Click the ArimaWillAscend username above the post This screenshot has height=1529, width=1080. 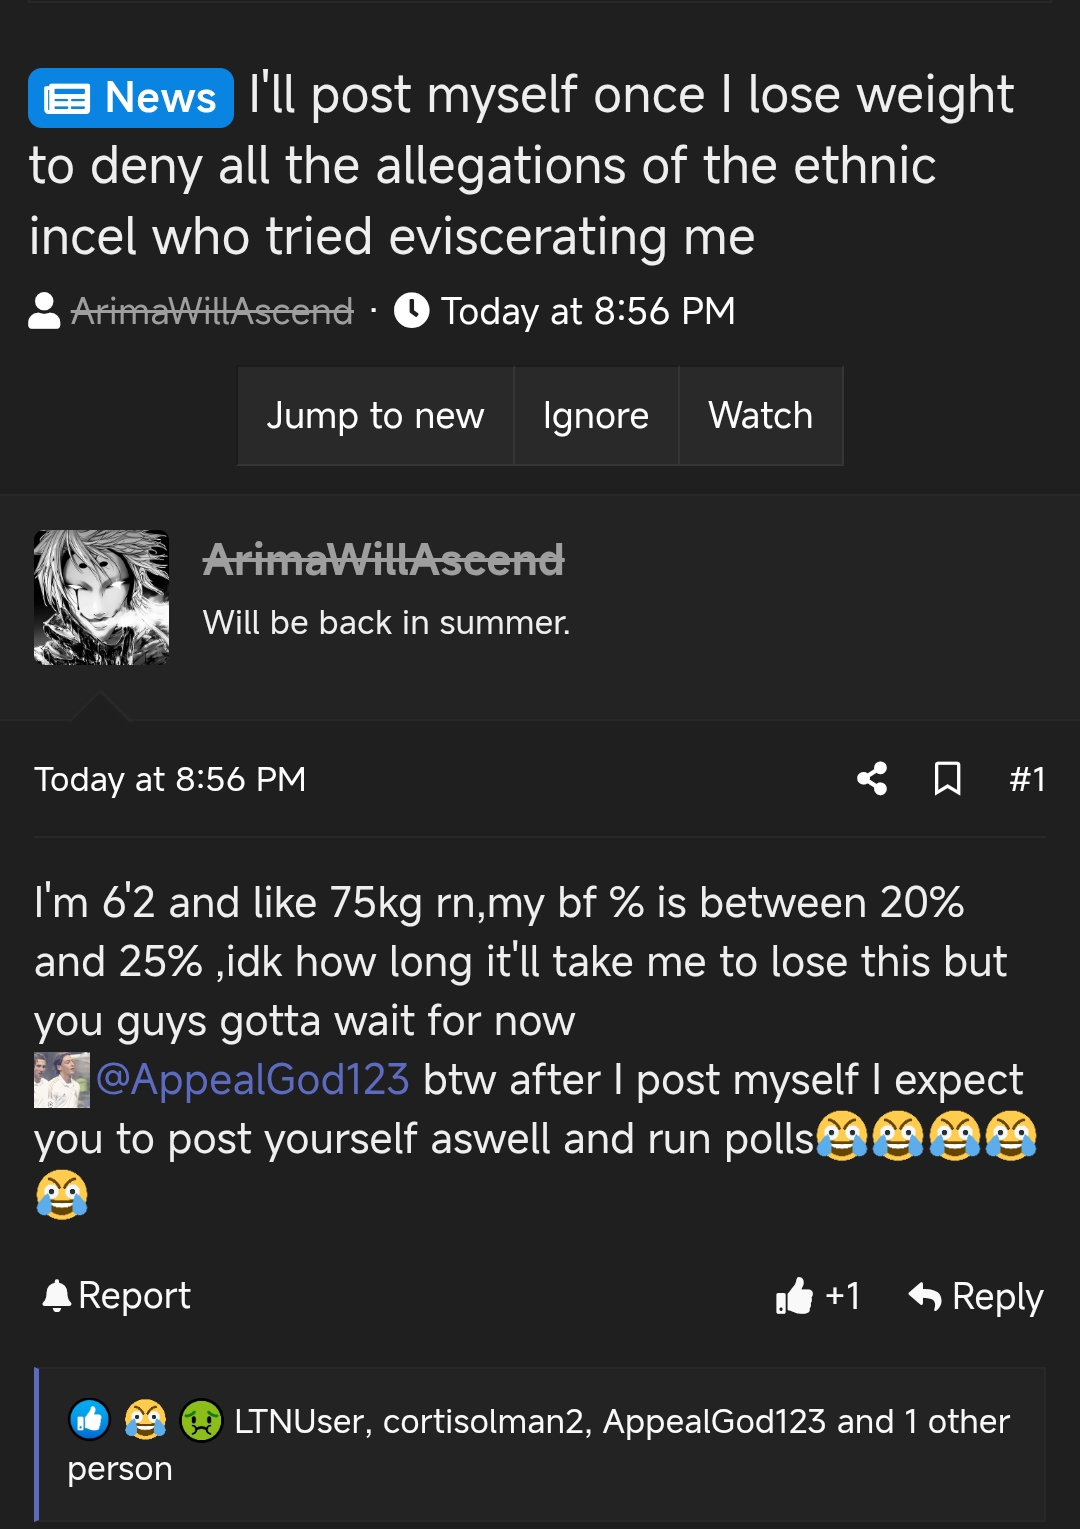(x=383, y=560)
